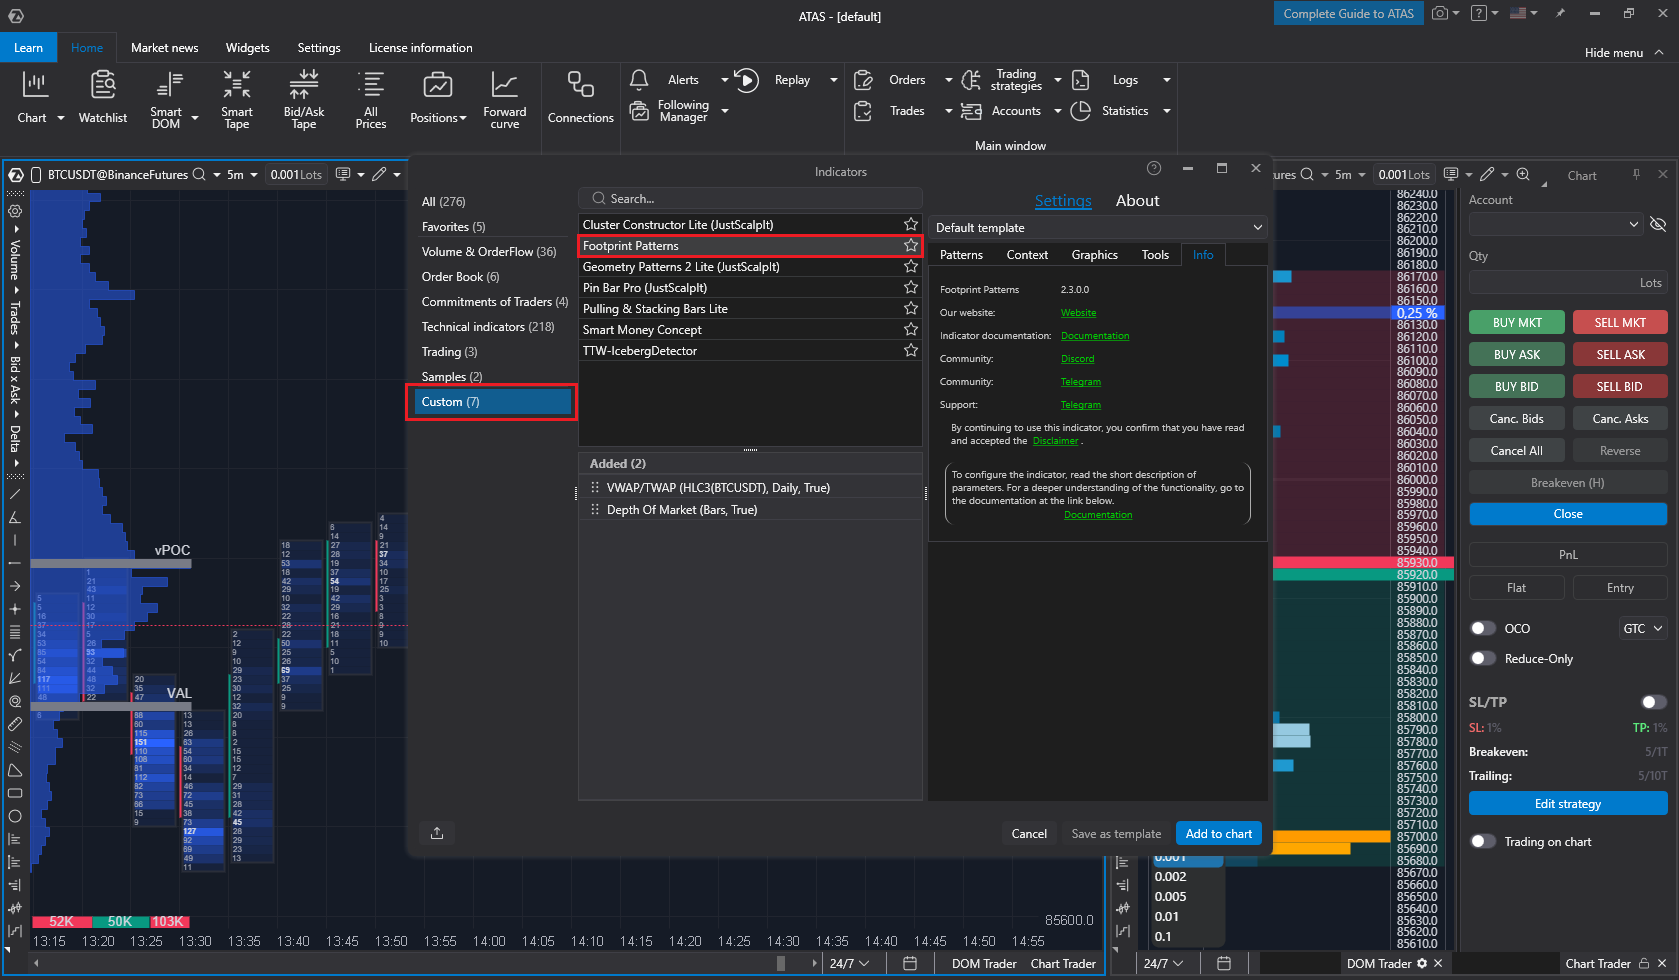Viewport: 1679px width, 980px height.
Task: Click the indicator Search field
Action: coord(750,199)
